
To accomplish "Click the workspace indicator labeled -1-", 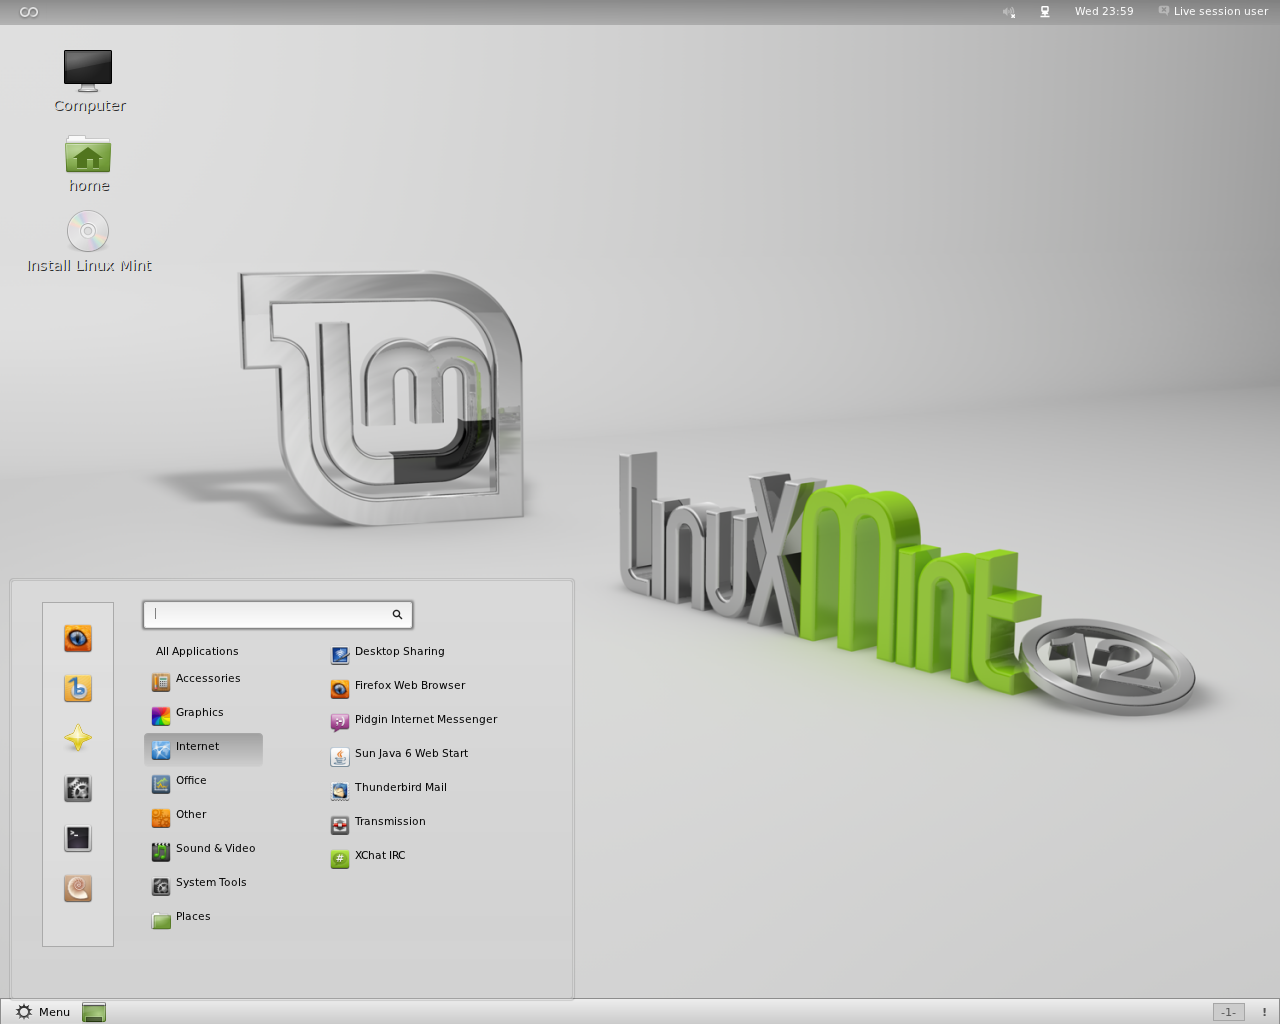I will tap(1229, 1012).
